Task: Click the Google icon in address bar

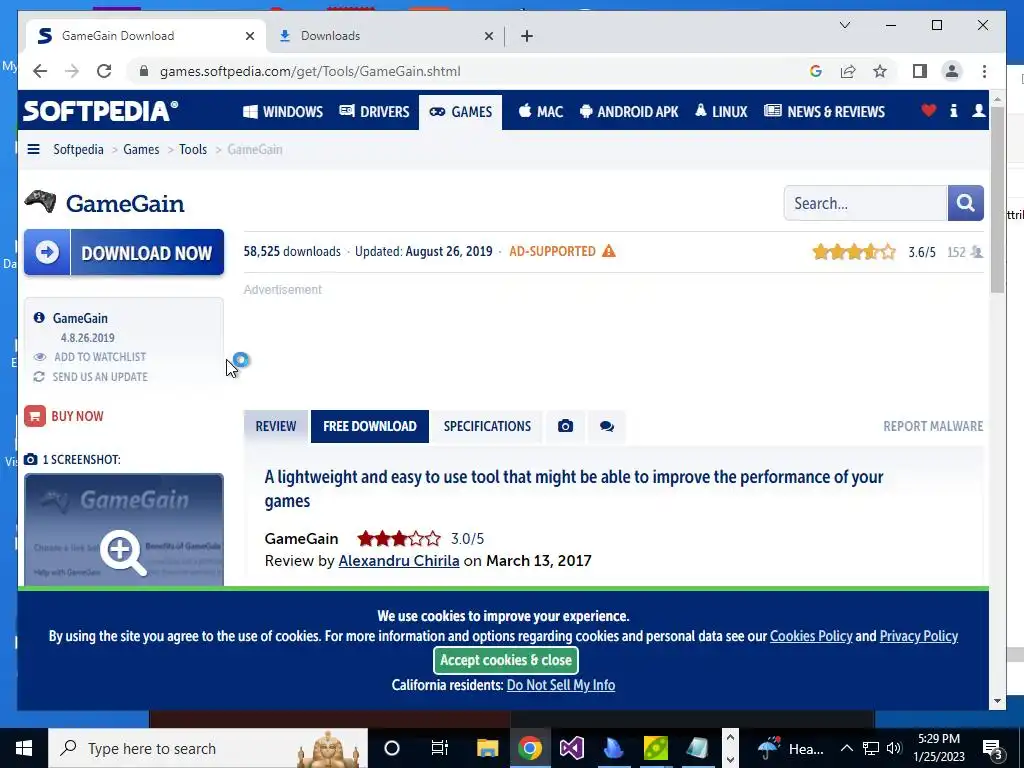Action: [x=815, y=71]
